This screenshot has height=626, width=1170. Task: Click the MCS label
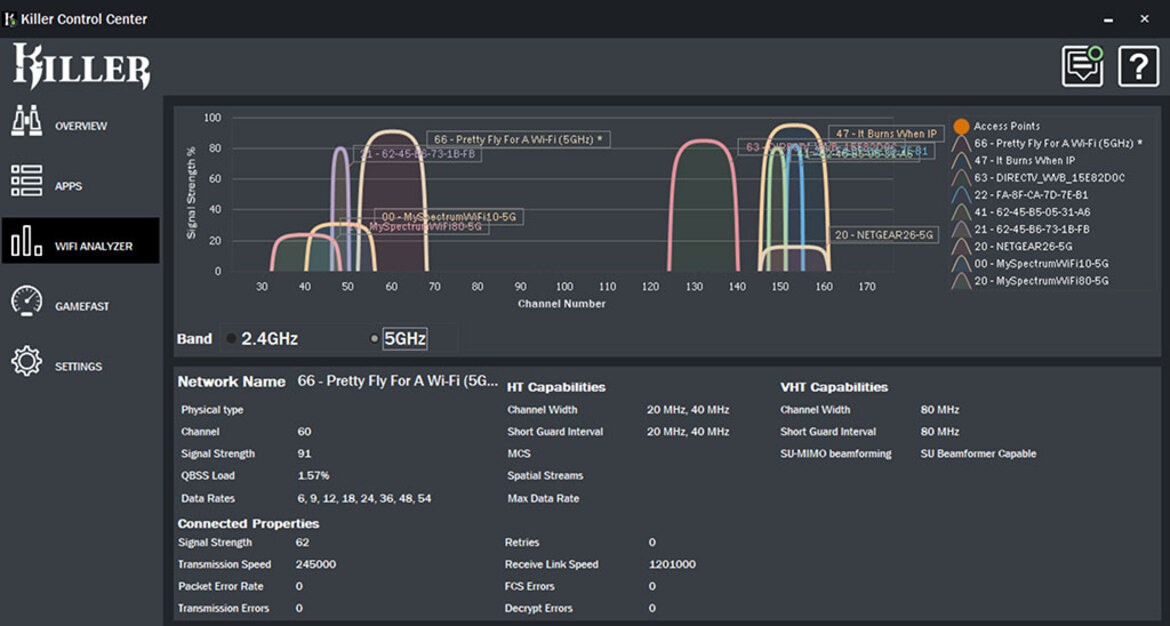pyautogui.click(x=519, y=454)
